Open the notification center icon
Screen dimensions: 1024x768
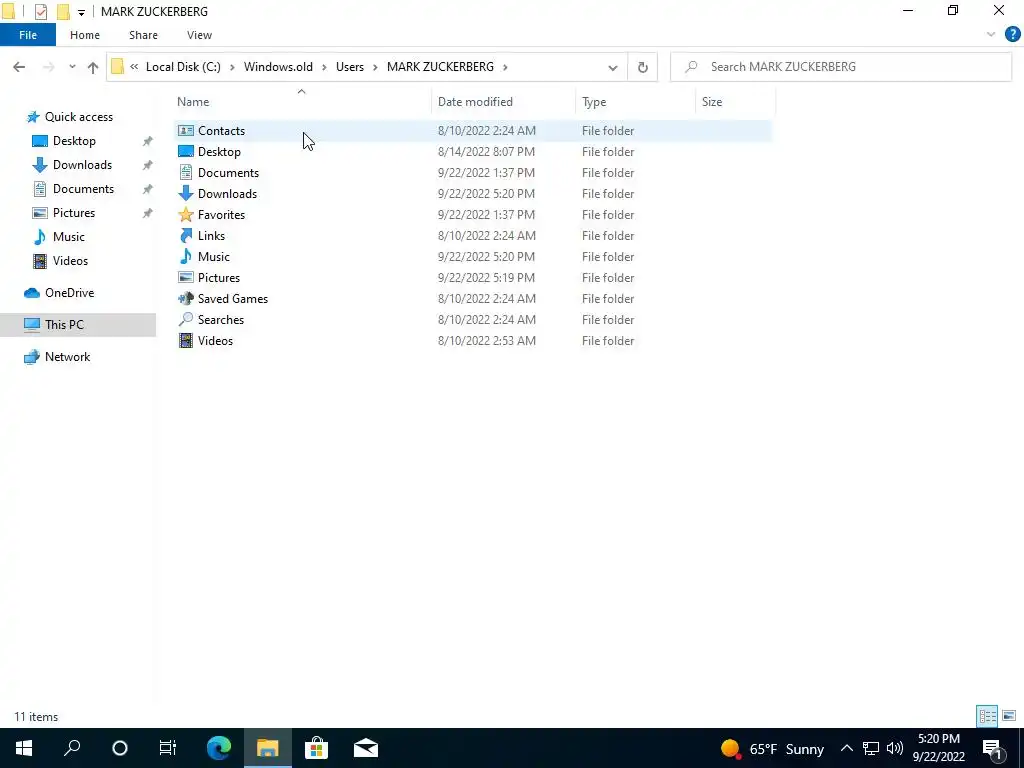[992, 748]
